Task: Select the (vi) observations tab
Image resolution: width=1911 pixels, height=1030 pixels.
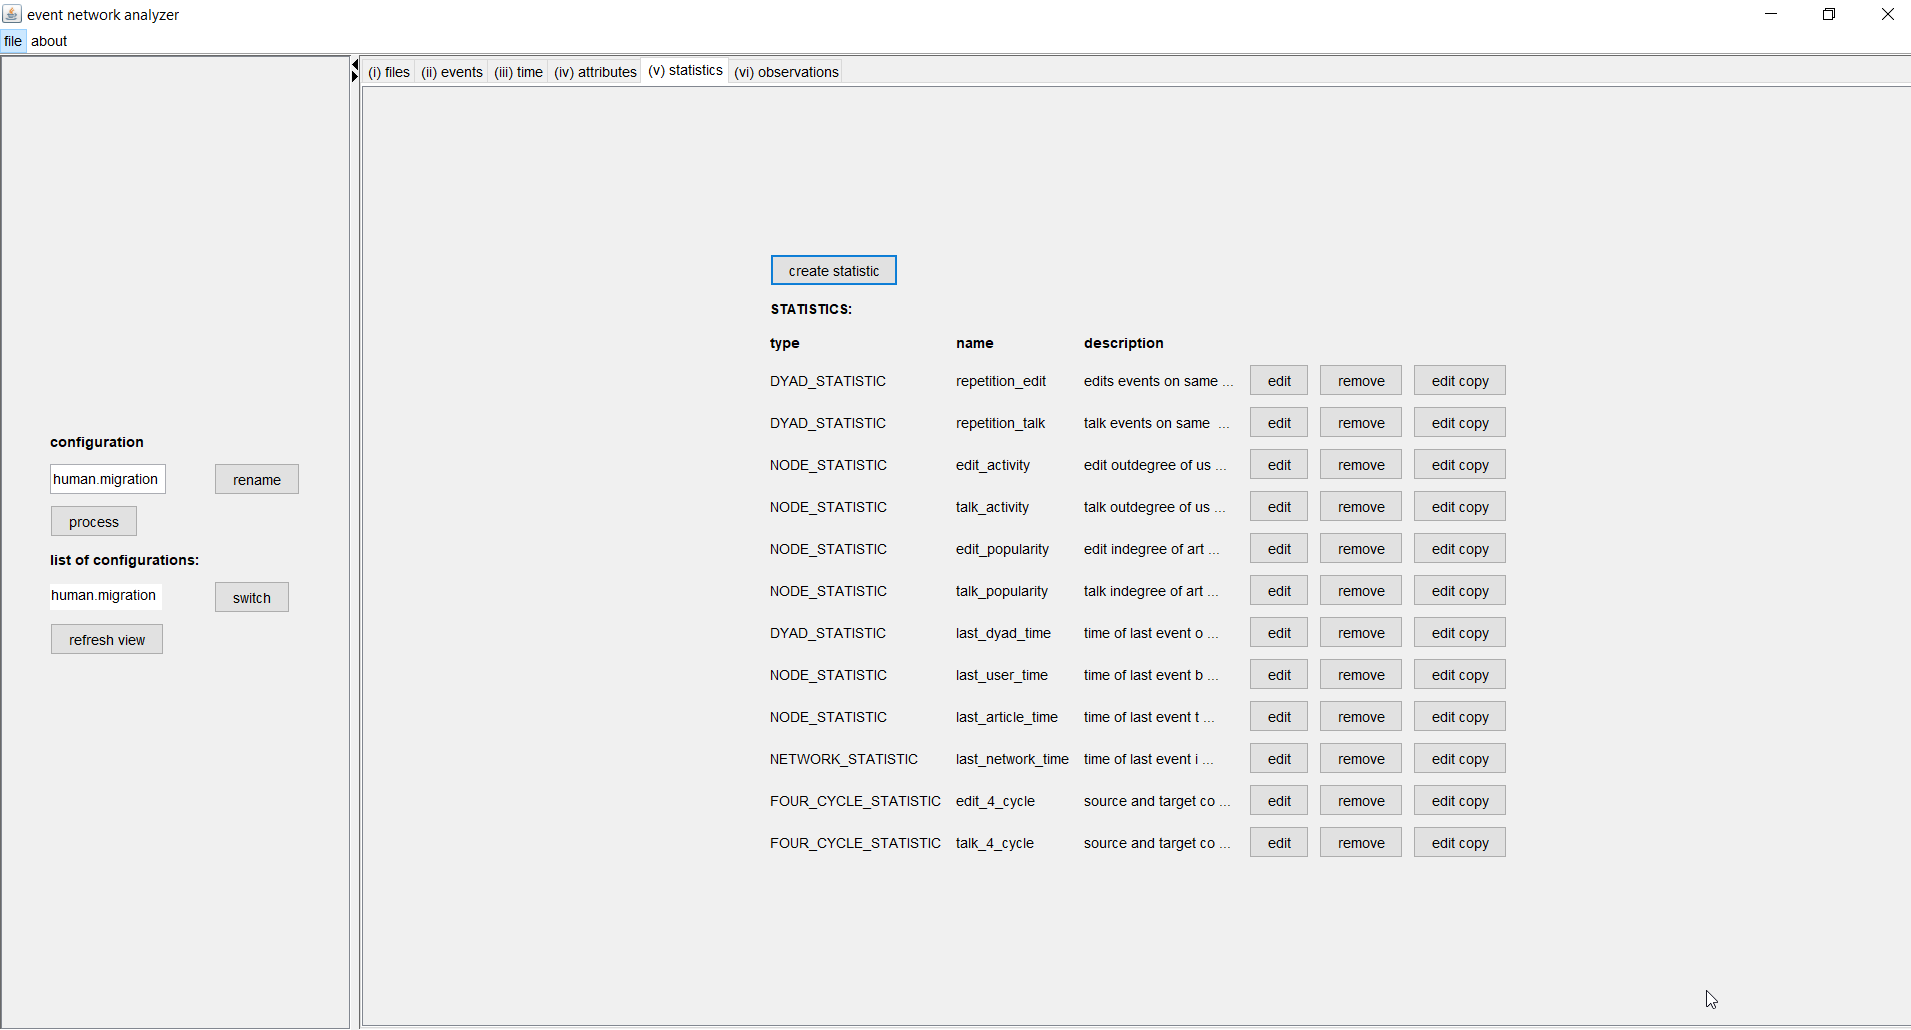Action: (786, 72)
